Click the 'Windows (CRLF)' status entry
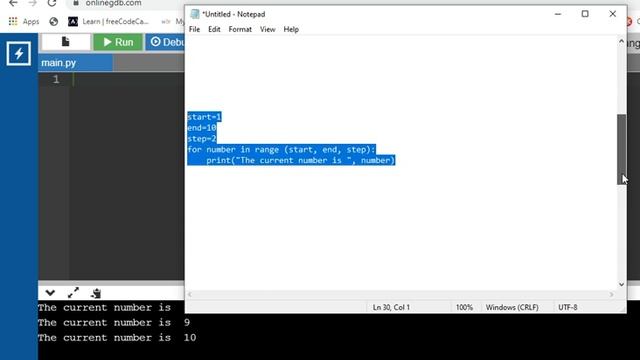 pos(512,307)
